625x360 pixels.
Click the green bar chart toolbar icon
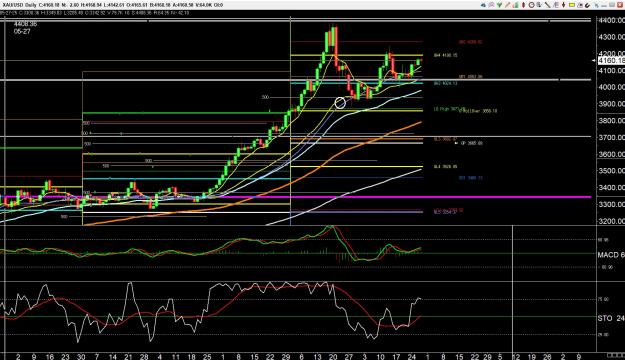[516, 5]
